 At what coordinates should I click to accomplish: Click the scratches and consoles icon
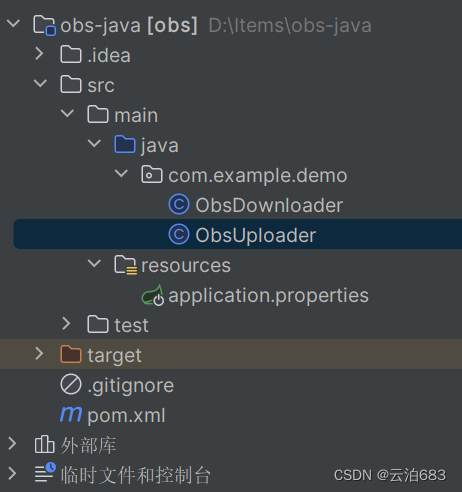tap(45, 473)
